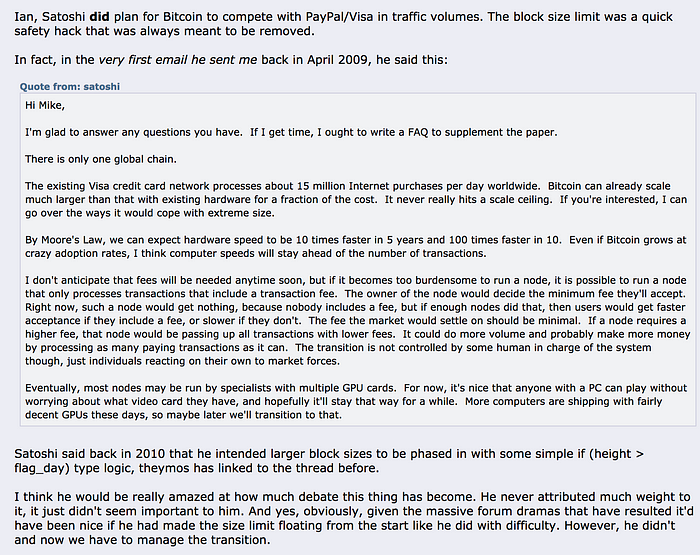The image size is (700, 555).
Task: Click the 'April 2009' date text
Action: pos(338,60)
